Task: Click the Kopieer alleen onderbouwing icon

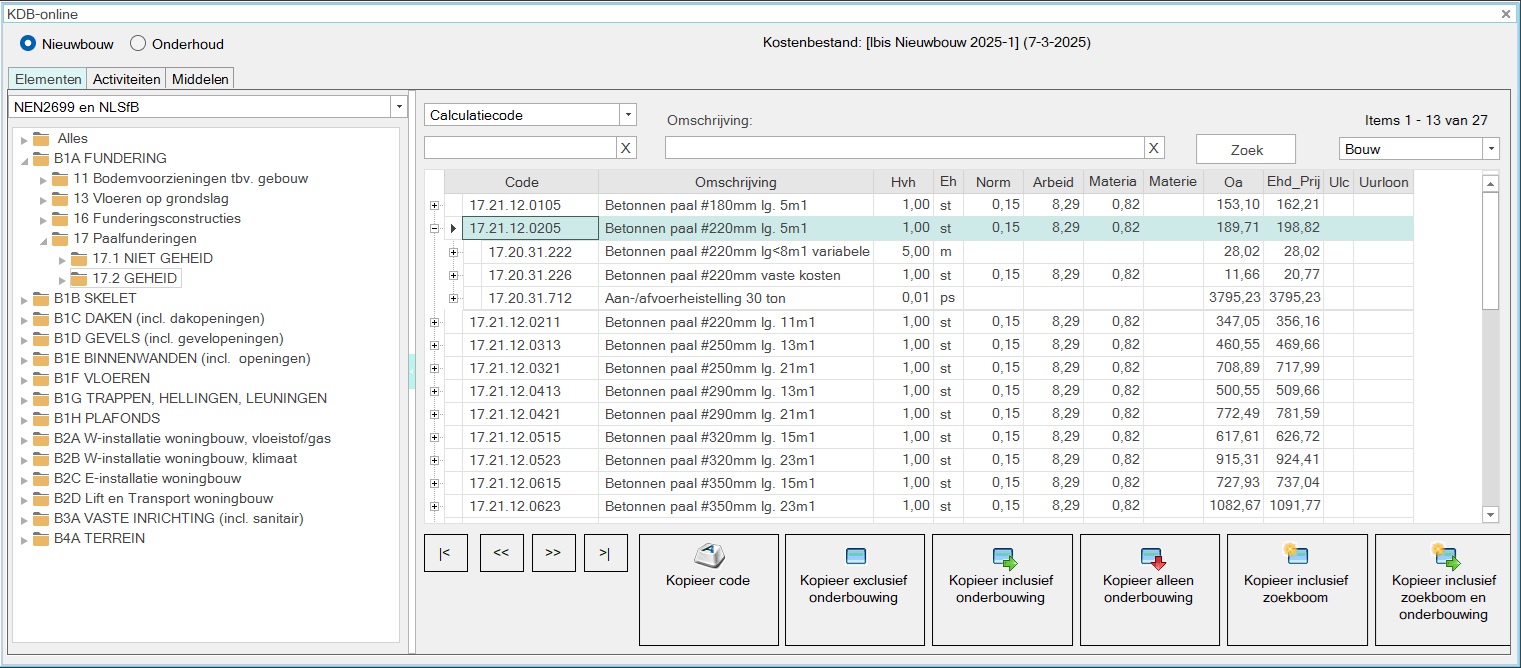Action: (x=1150, y=557)
